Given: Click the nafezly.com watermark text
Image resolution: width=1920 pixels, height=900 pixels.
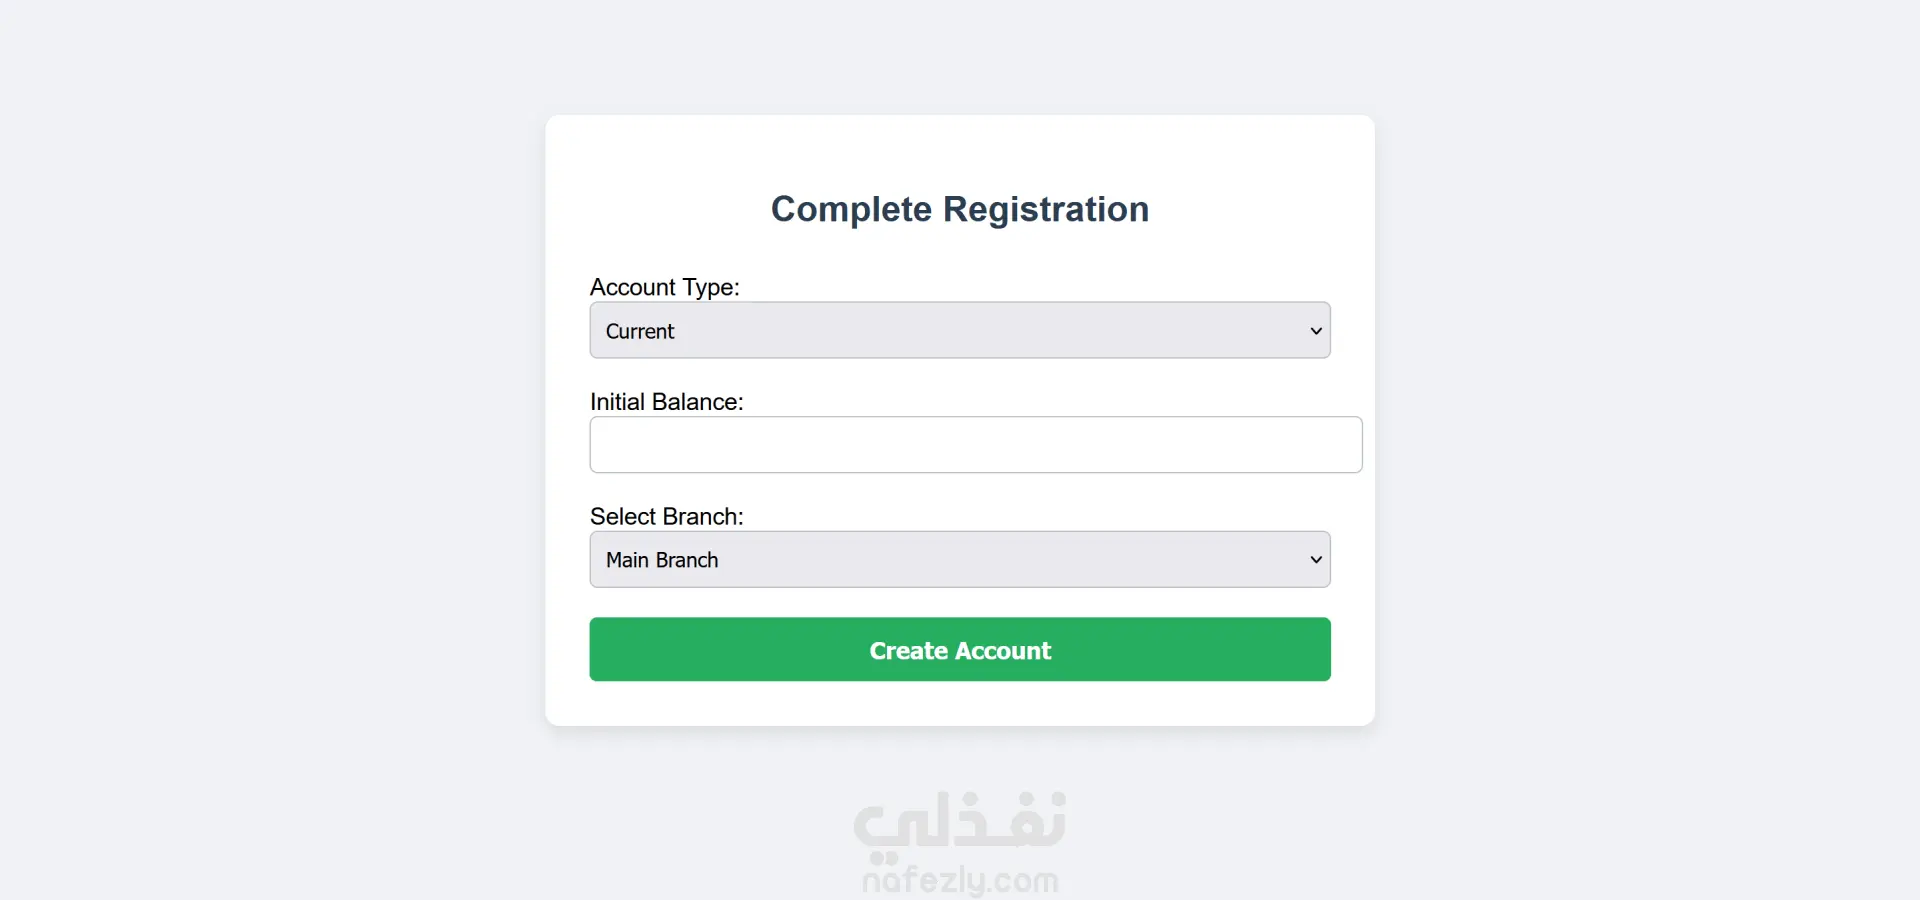Looking at the screenshot, I should [x=960, y=881].
